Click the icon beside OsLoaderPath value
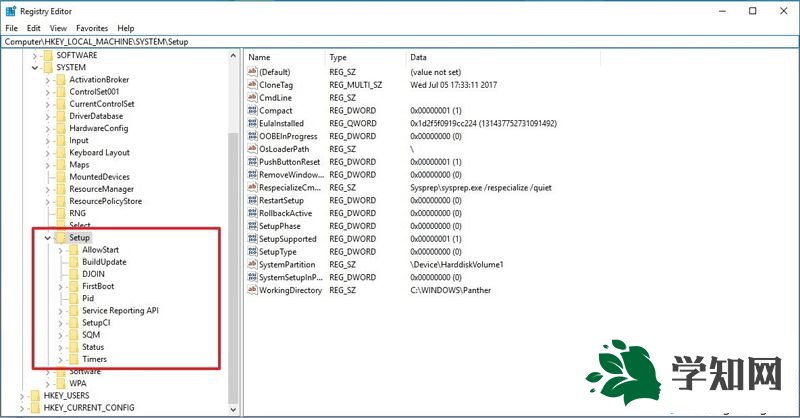The width and height of the screenshot is (800, 418). coord(252,149)
